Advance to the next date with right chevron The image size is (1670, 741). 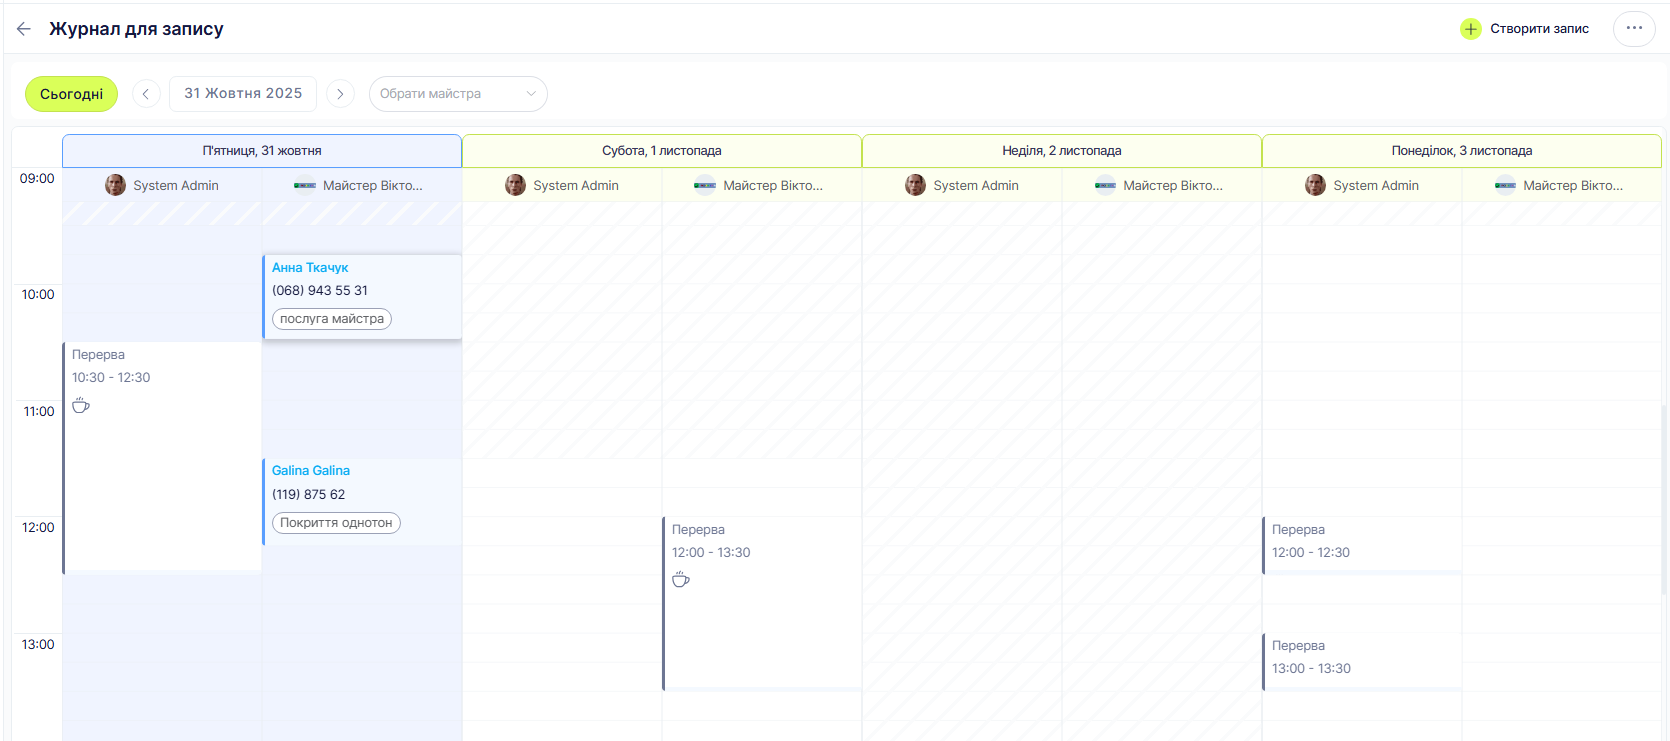coord(340,94)
